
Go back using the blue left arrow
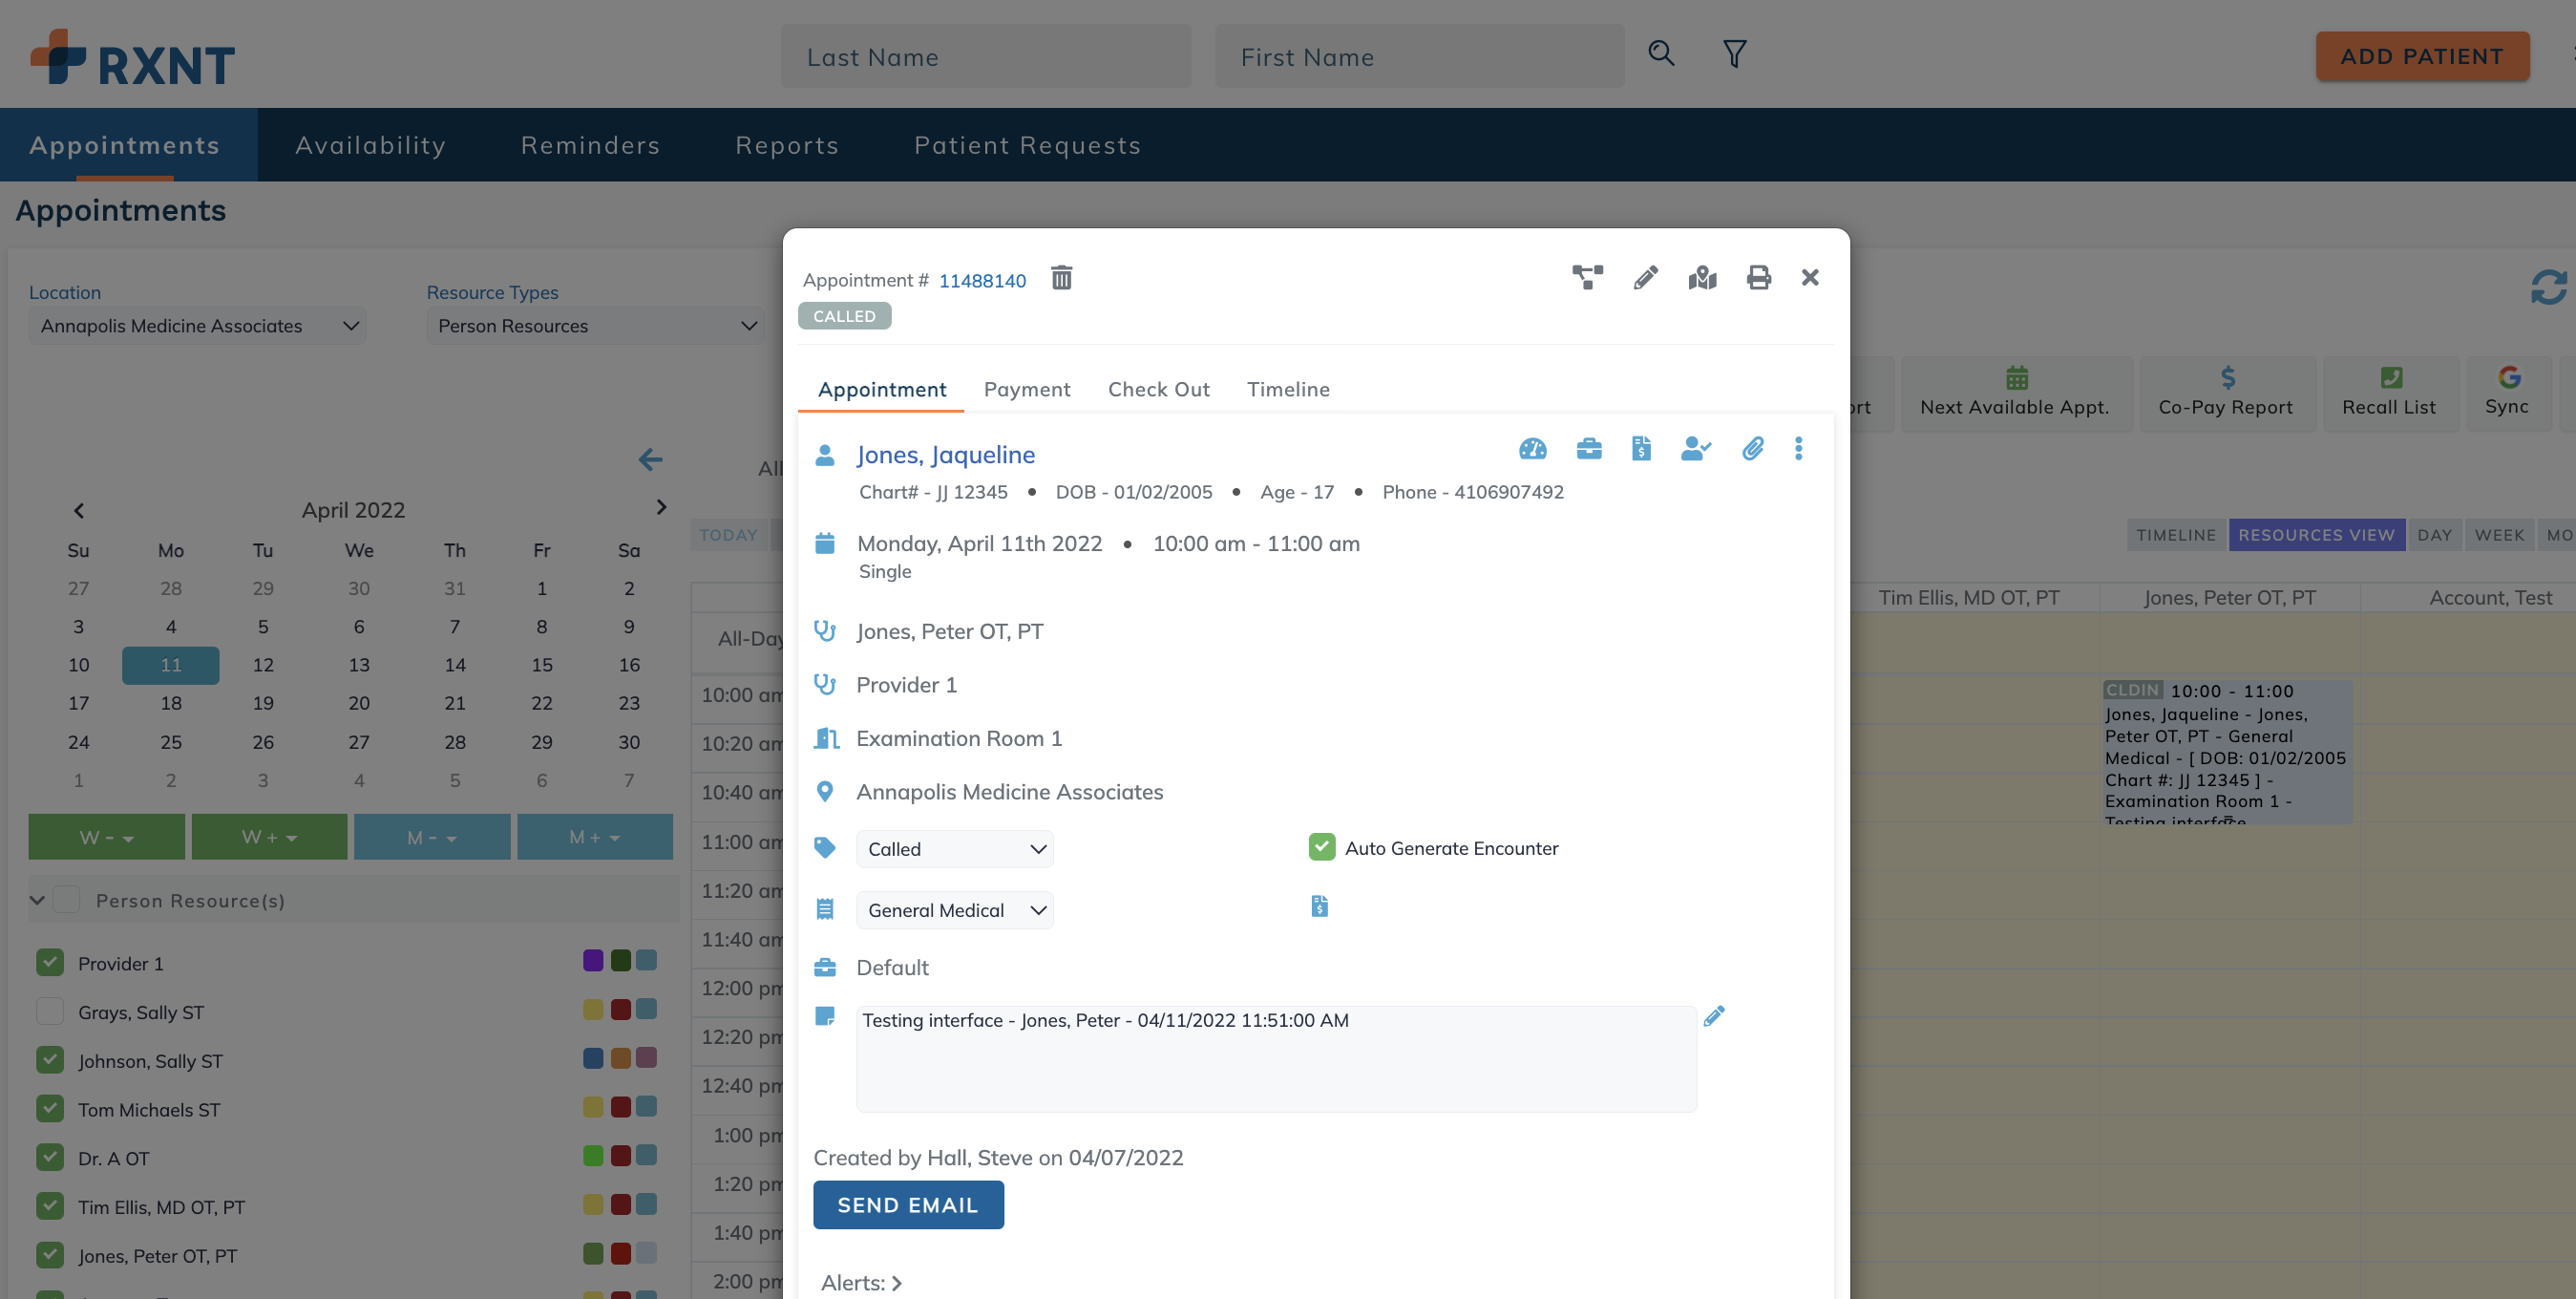tap(650, 460)
